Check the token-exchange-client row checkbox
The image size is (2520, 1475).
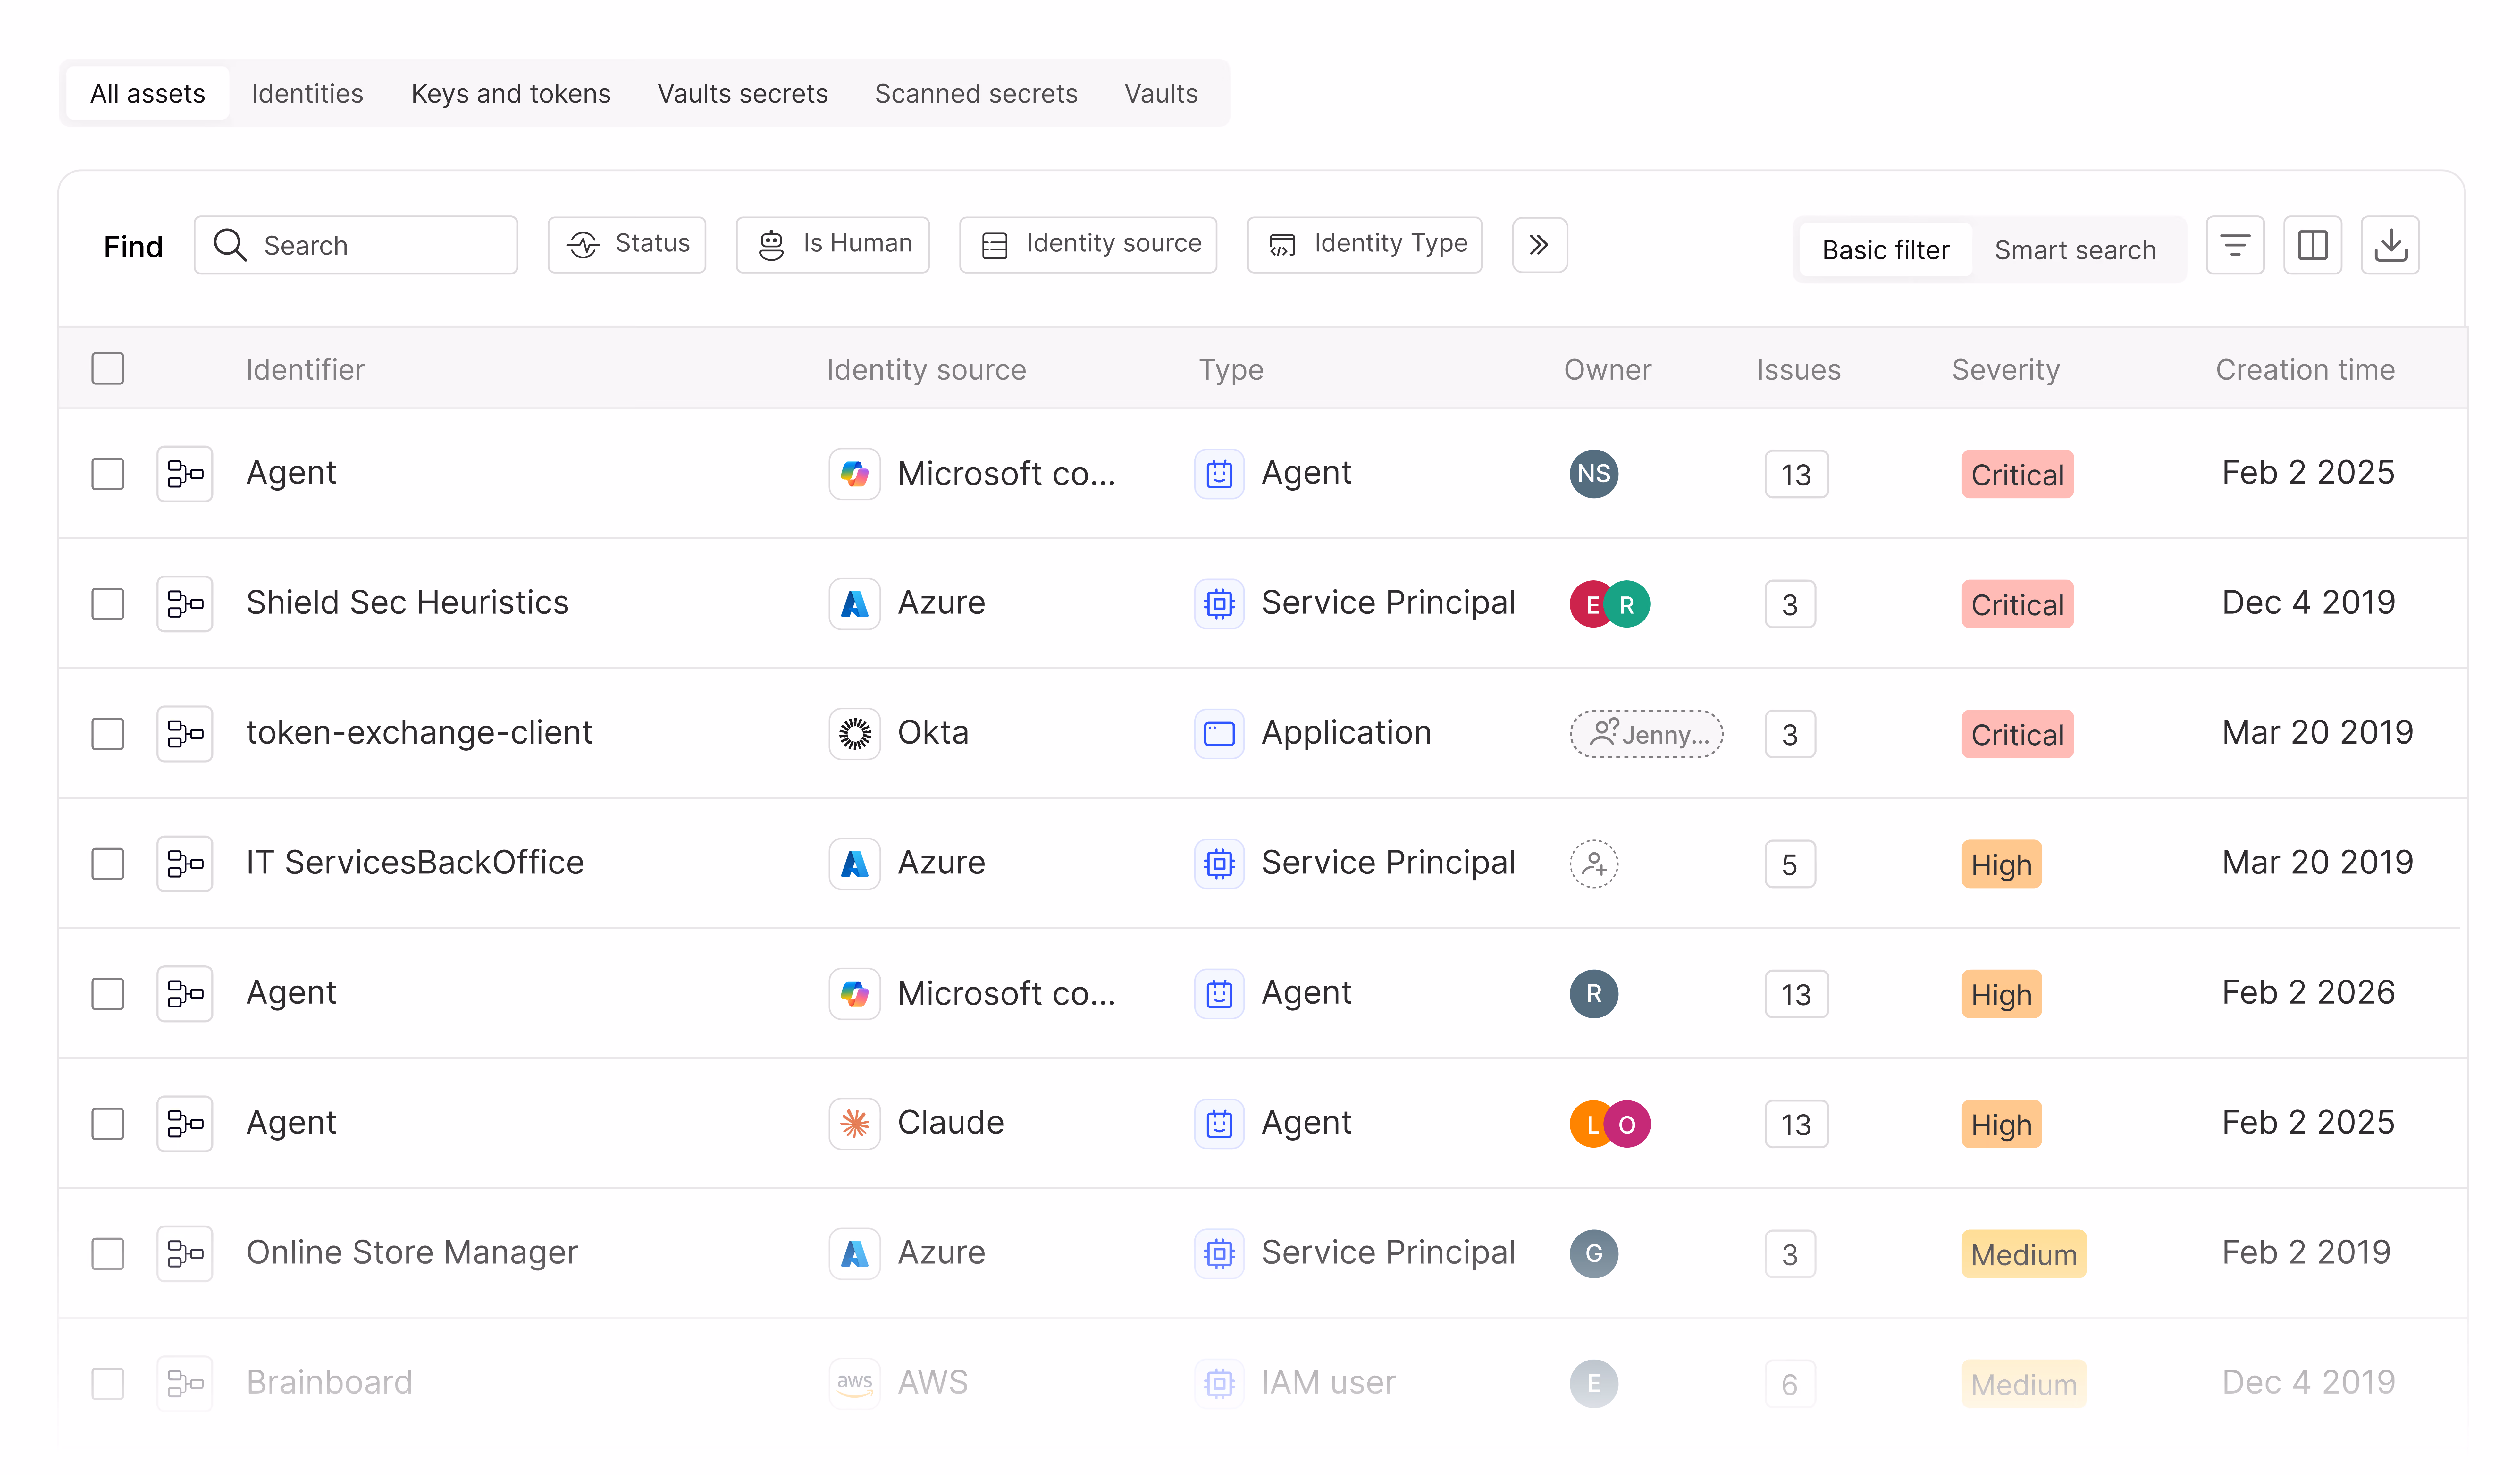(x=108, y=734)
